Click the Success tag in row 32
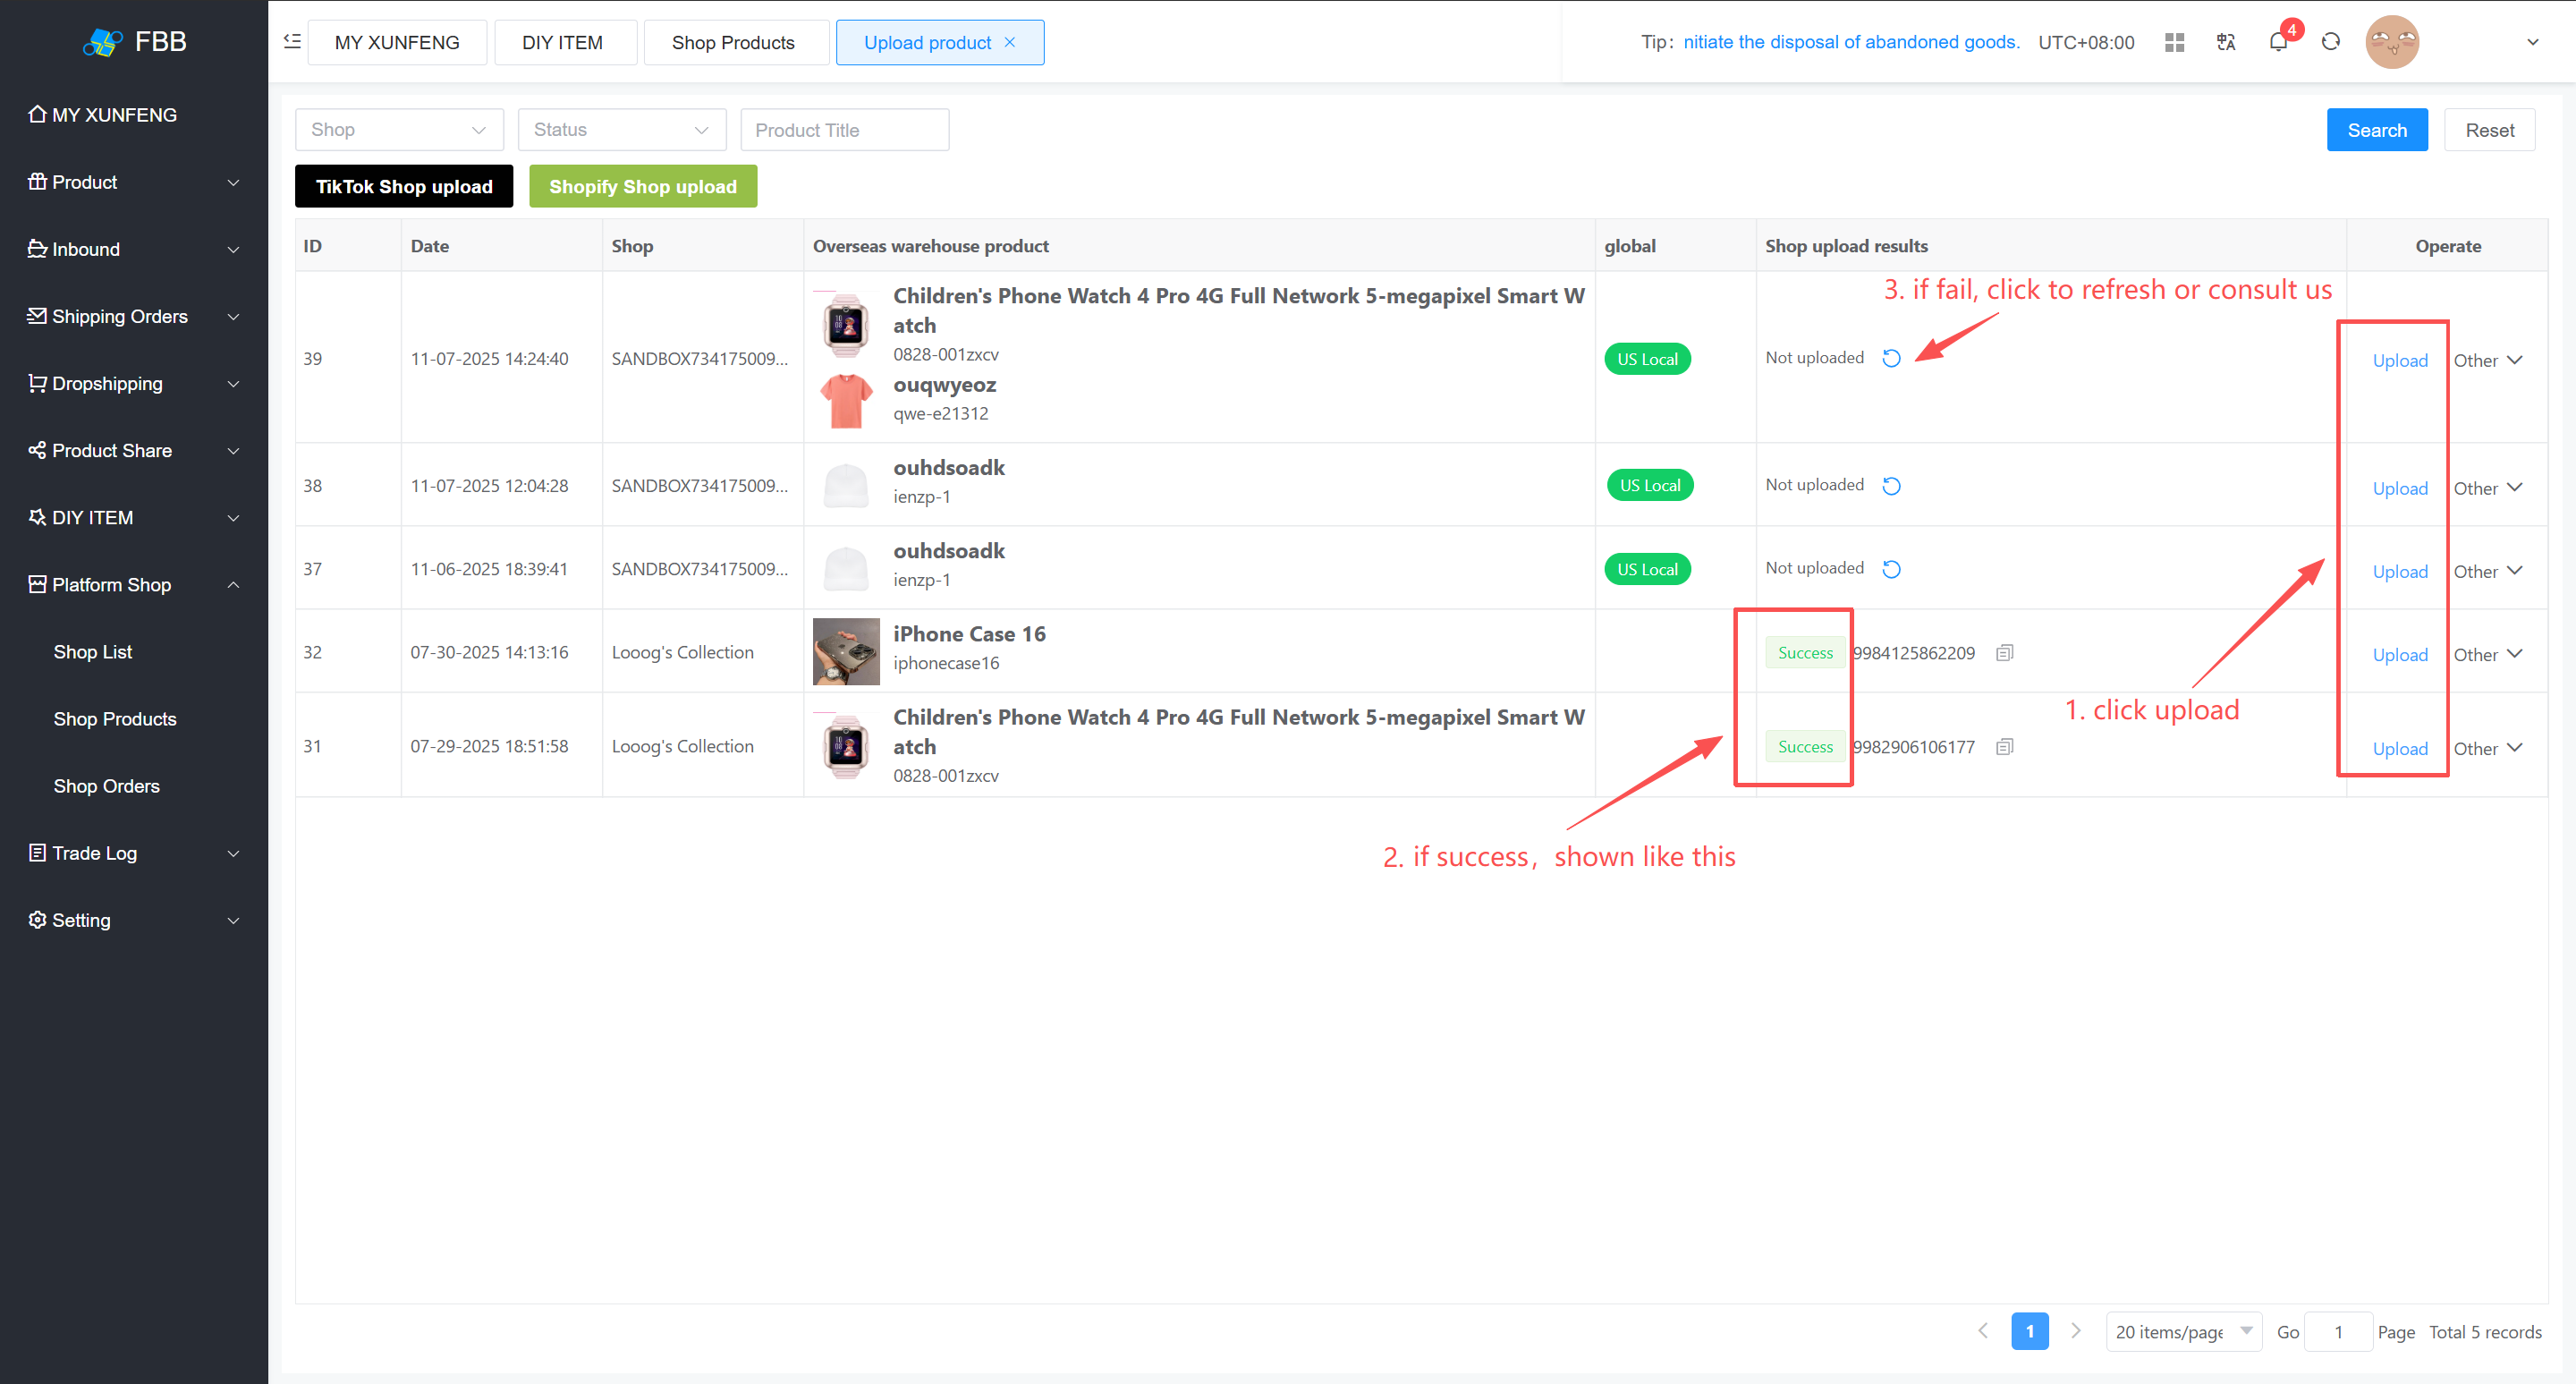The image size is (2576, 1384). (x=1805, y=652)
